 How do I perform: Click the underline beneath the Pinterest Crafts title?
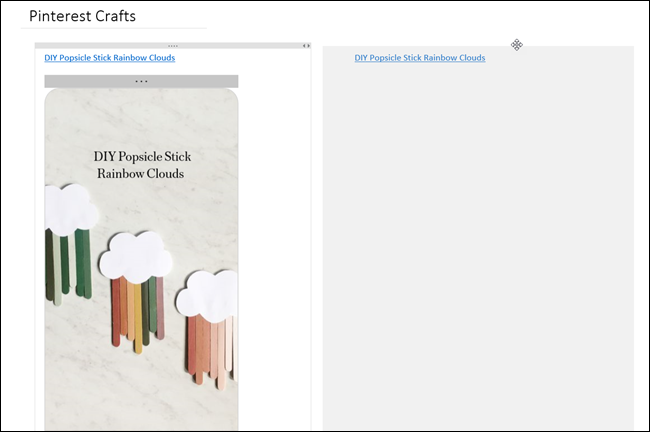(113, 29)
